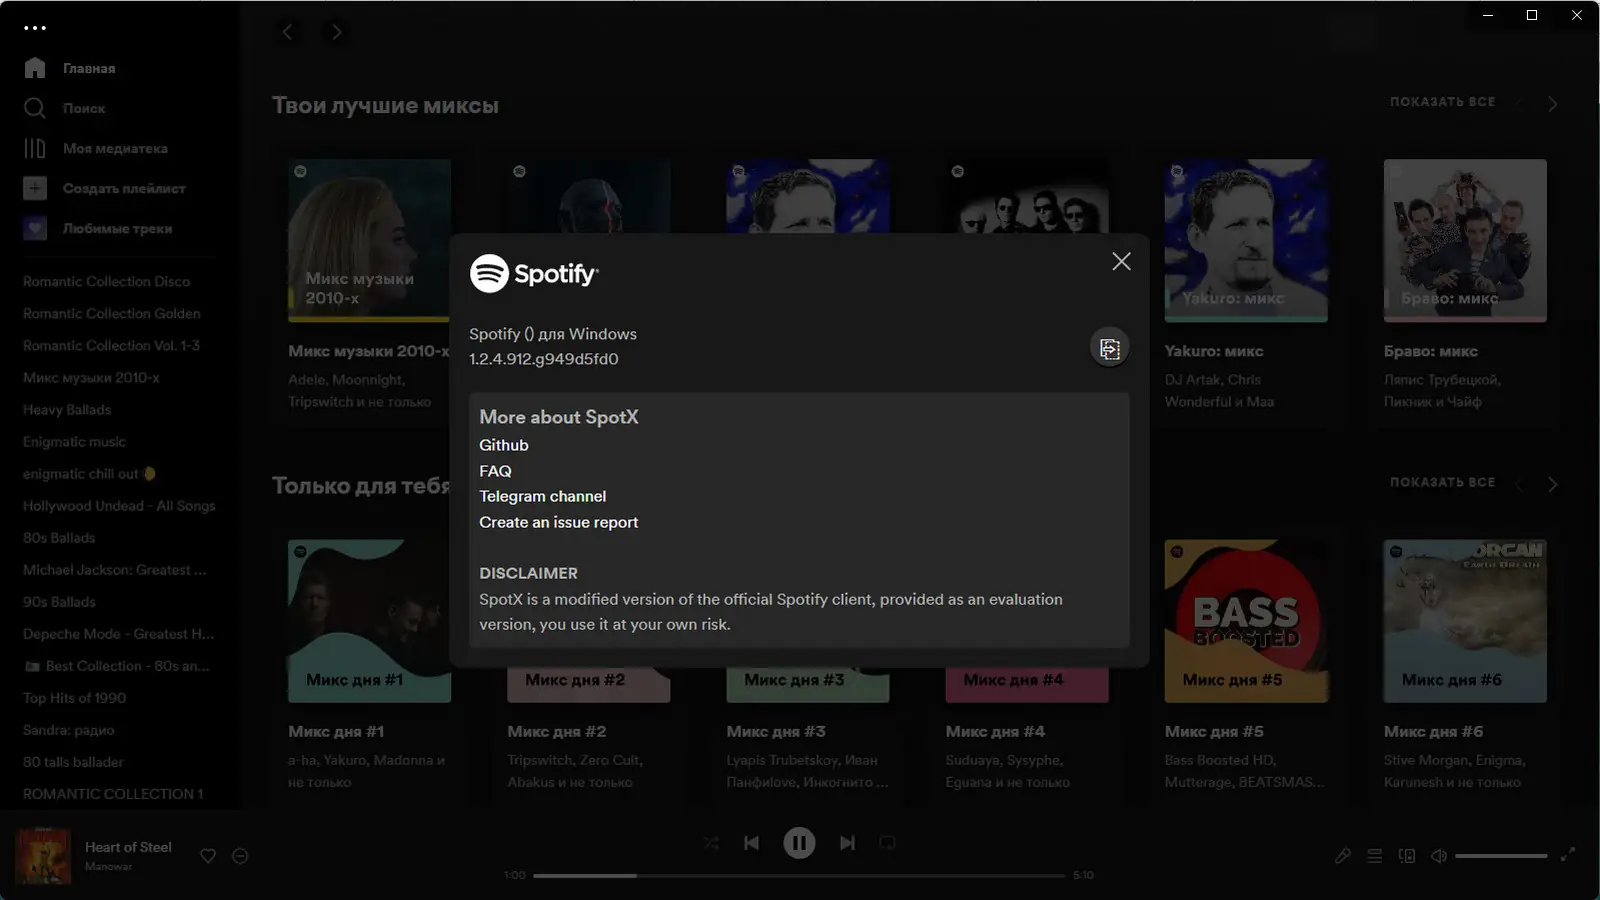This screenshot has height=900, width=1600.
Task: Skip to next track
Action: [x=847, y=843]
